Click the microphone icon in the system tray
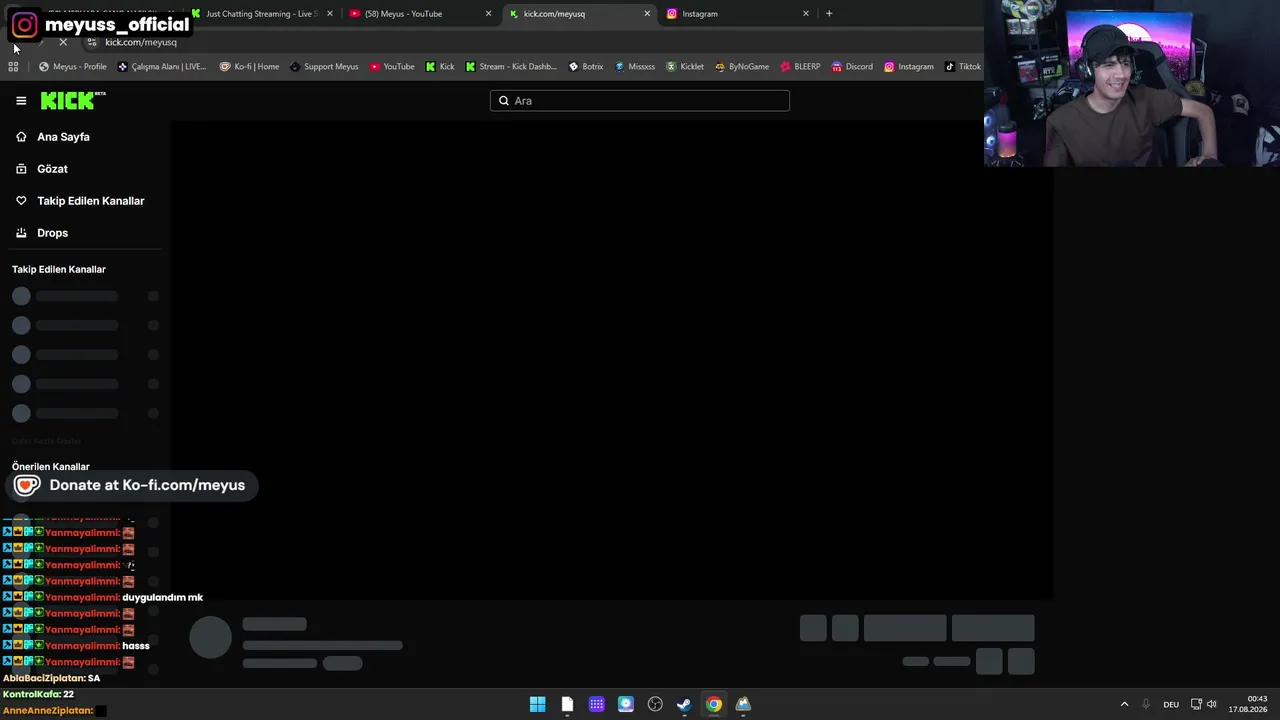1280x720 pixels. pyautogui.click(x=1146, y=704)
